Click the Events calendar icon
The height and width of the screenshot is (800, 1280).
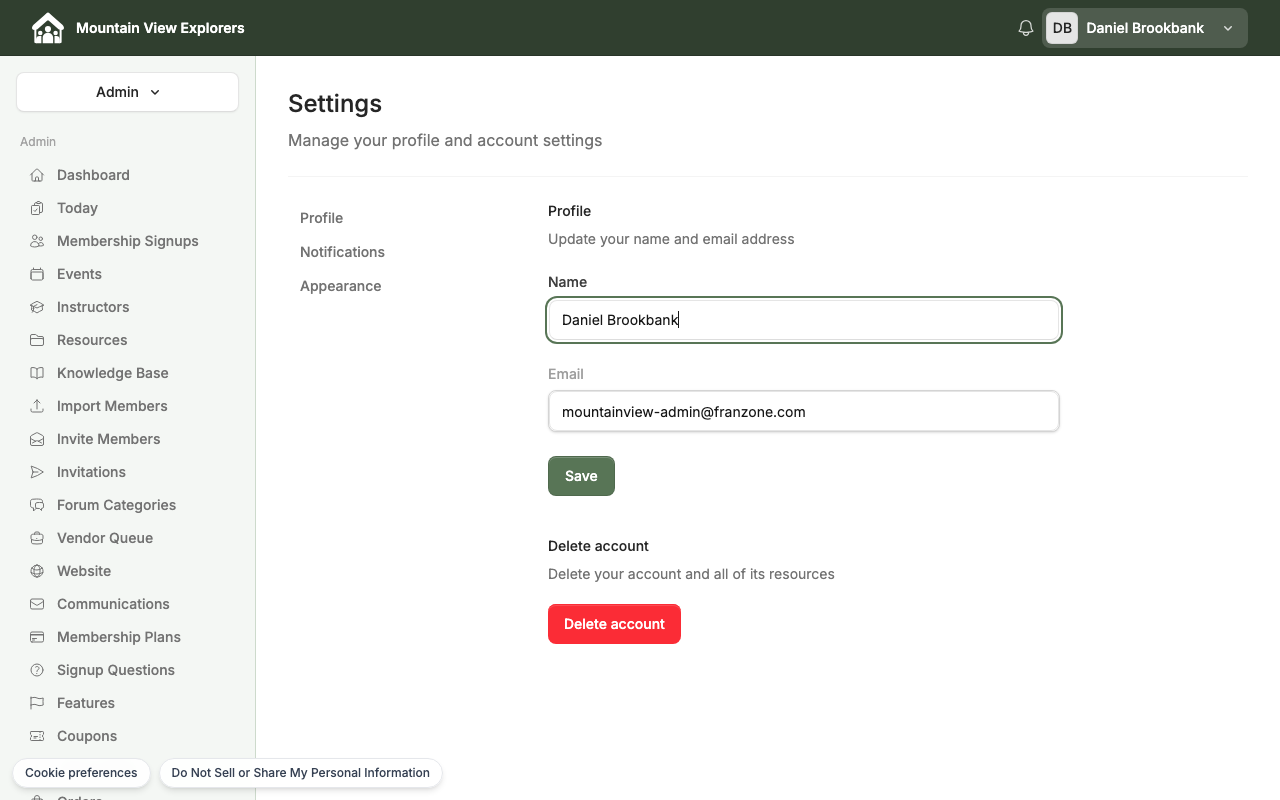pyautogui.click(x=37, y=274)
